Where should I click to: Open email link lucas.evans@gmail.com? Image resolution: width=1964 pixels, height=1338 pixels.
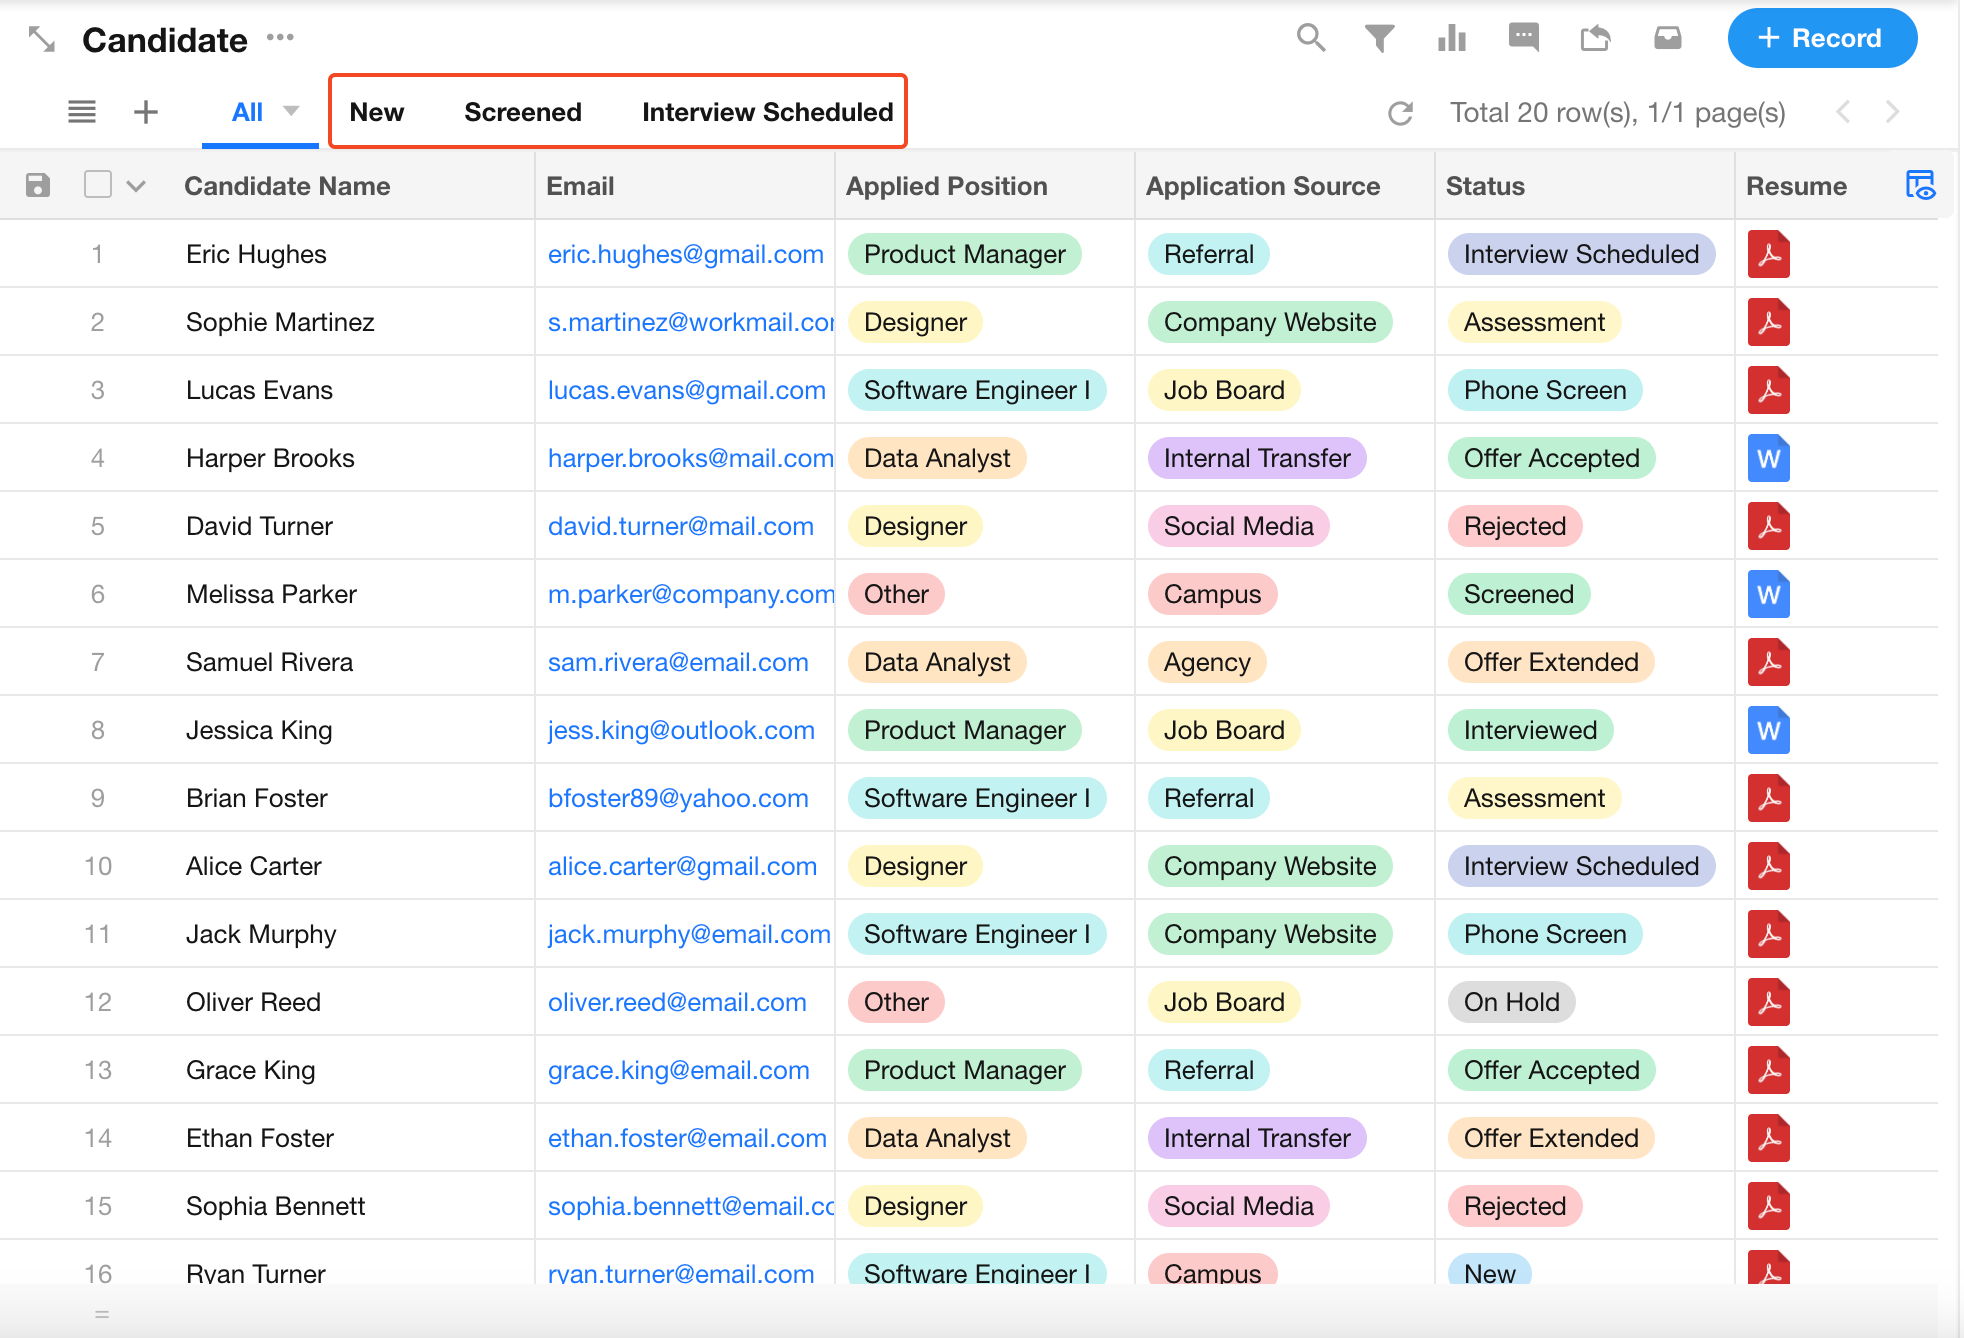[x=687, y=390]
